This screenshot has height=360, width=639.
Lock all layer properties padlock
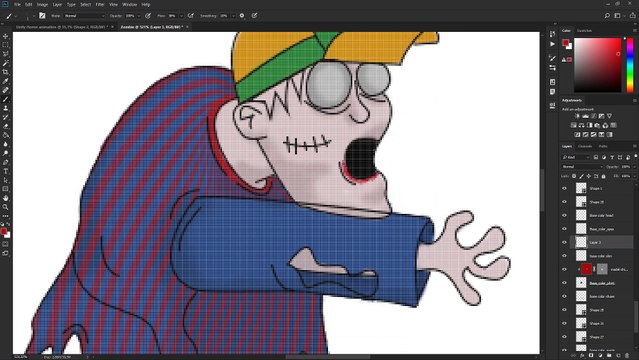pyautogui.click(x=604, y=176)
